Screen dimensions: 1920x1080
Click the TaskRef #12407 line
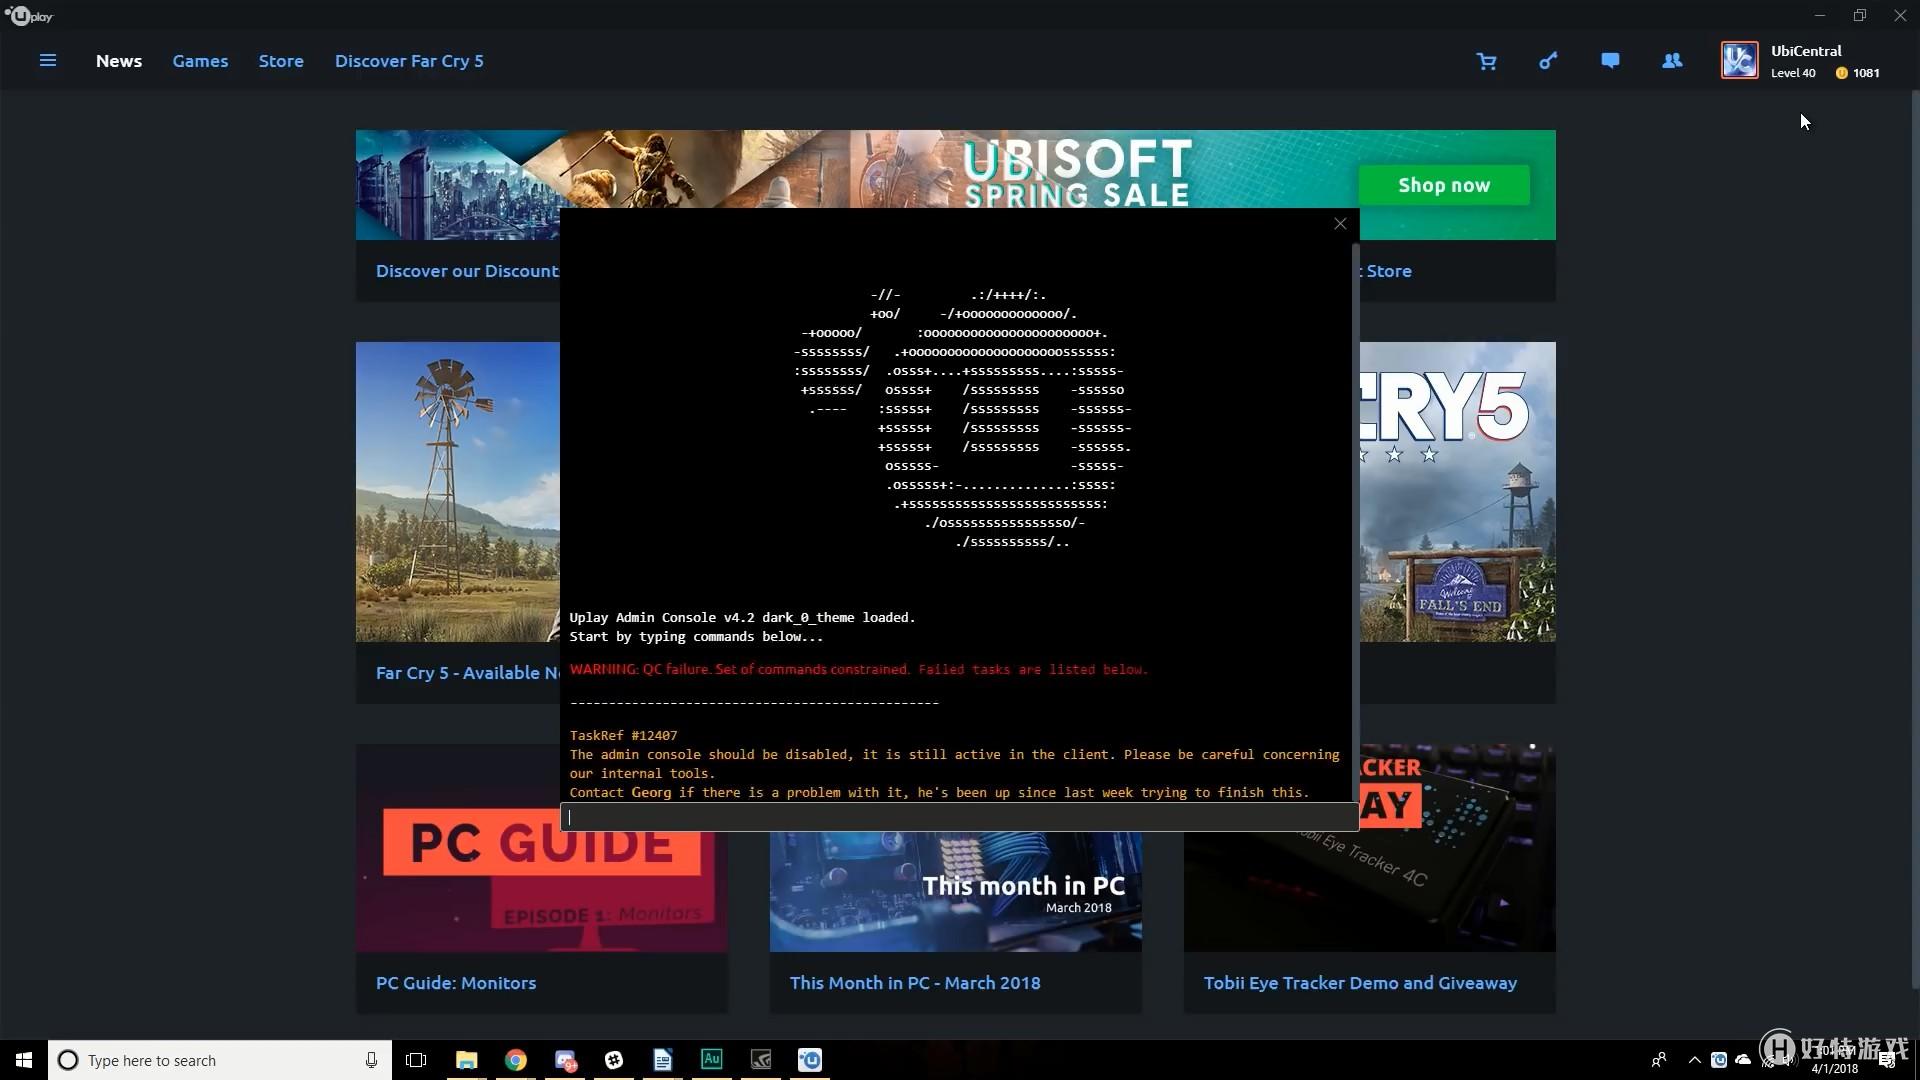(x=623, y=736)
